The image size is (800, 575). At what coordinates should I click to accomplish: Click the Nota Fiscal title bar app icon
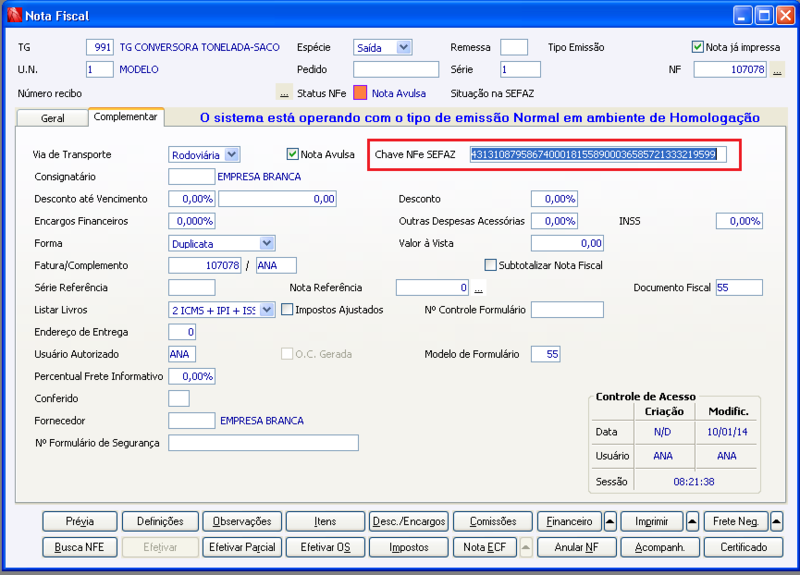[x=15, y=15]
